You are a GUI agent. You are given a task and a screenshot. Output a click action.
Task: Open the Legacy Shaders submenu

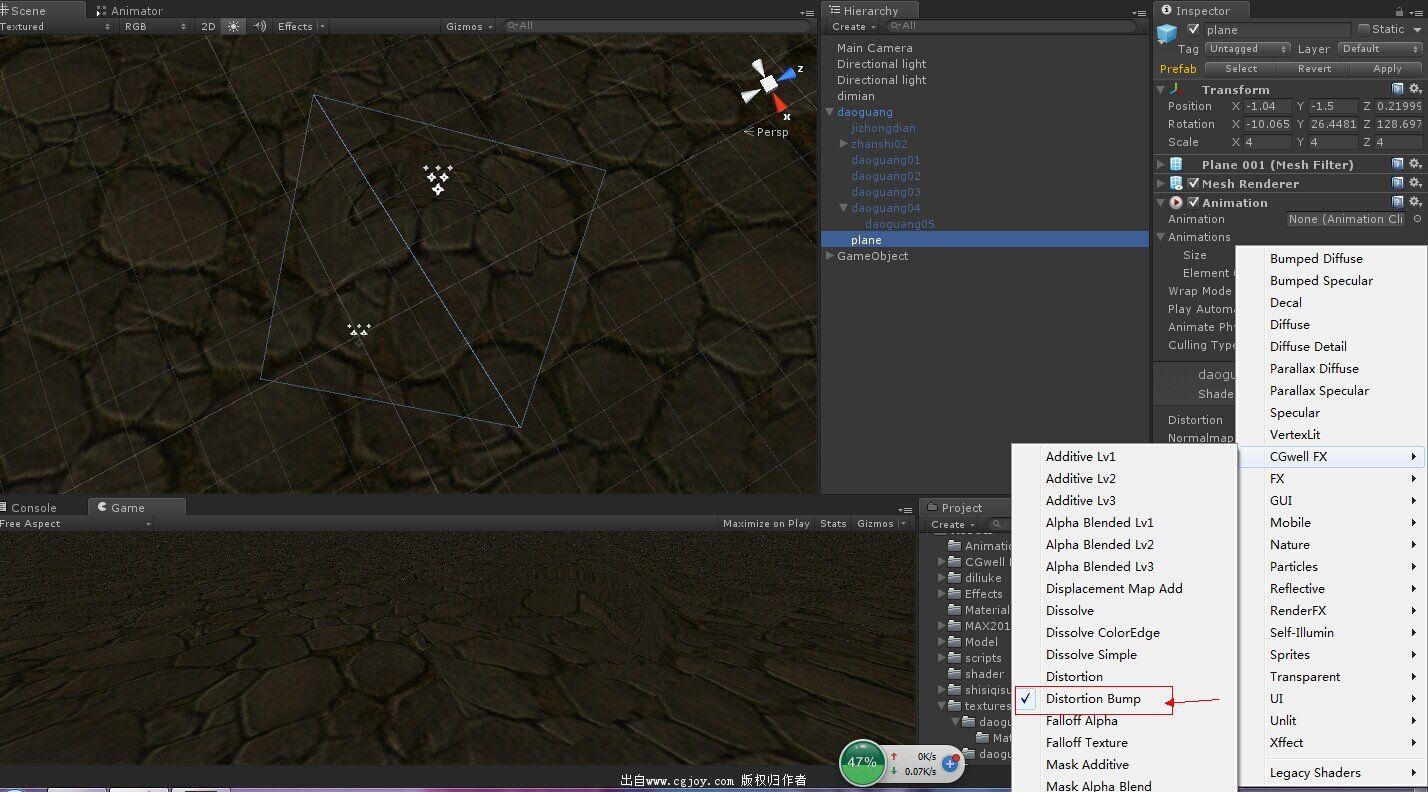click(1330, 772)
